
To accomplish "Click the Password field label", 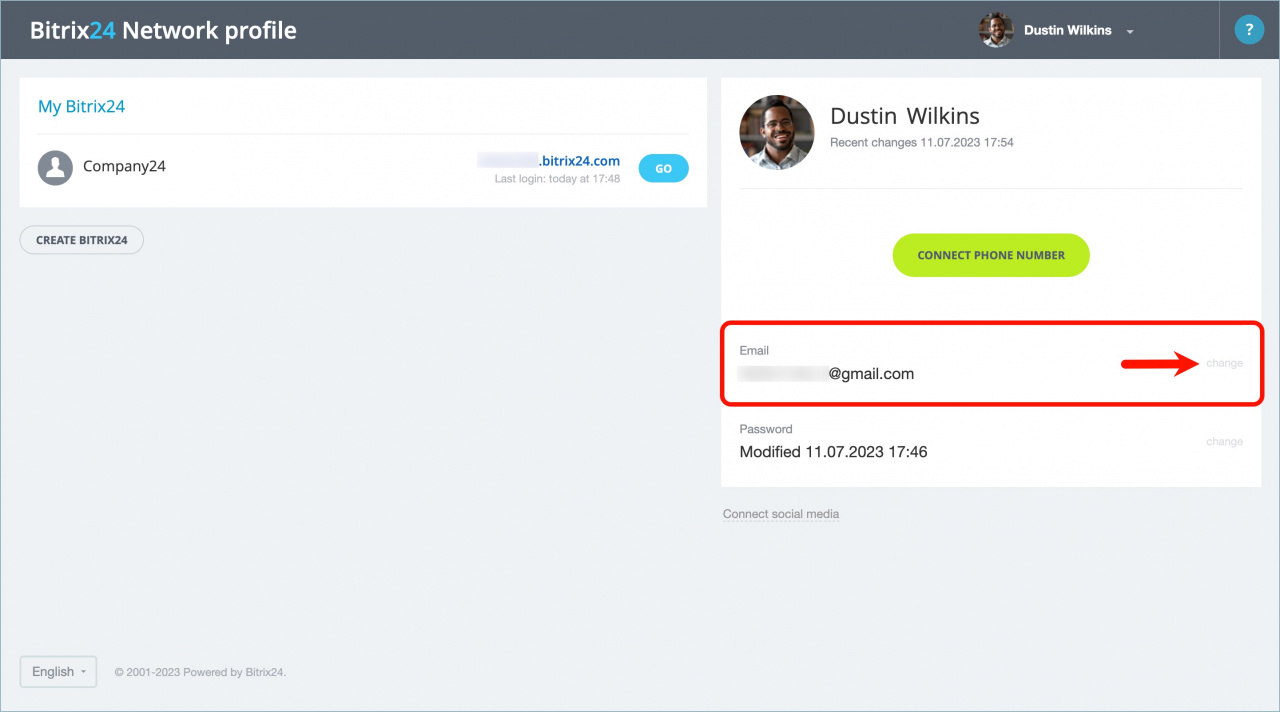I will pos(766,429).
